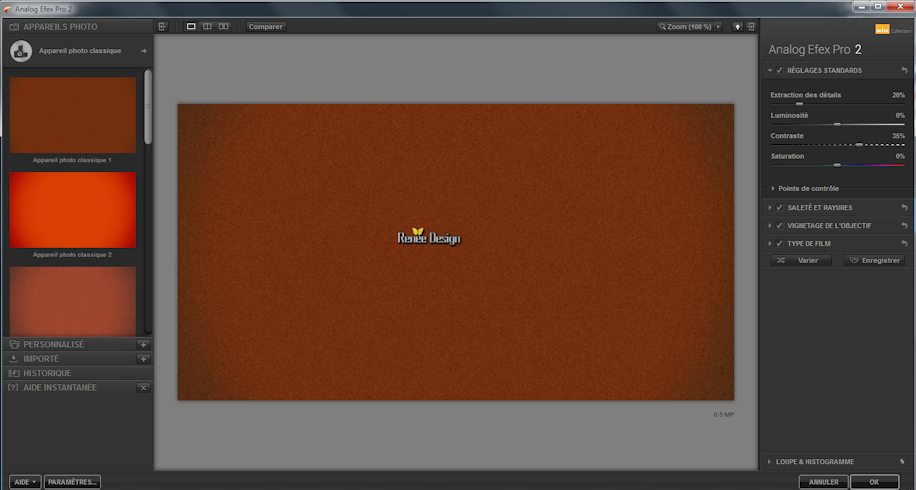Open the APPAREILS PHOTO section header
The image size is (916, 490).
pos(78,27)
